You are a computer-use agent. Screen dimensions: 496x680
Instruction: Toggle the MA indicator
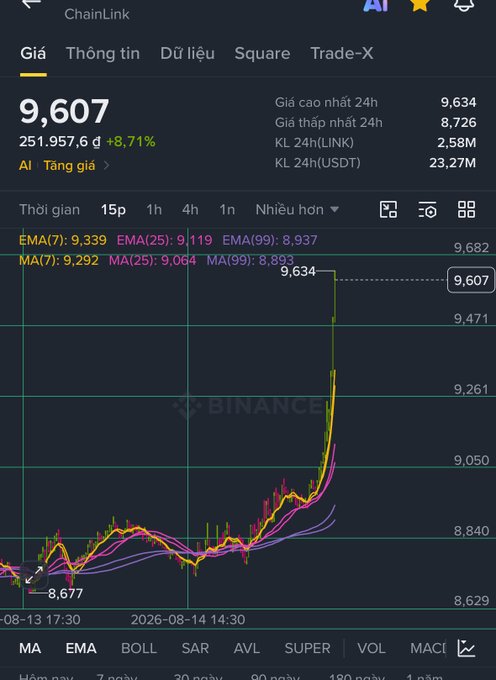pyautogui.click(x=30, y=648)
